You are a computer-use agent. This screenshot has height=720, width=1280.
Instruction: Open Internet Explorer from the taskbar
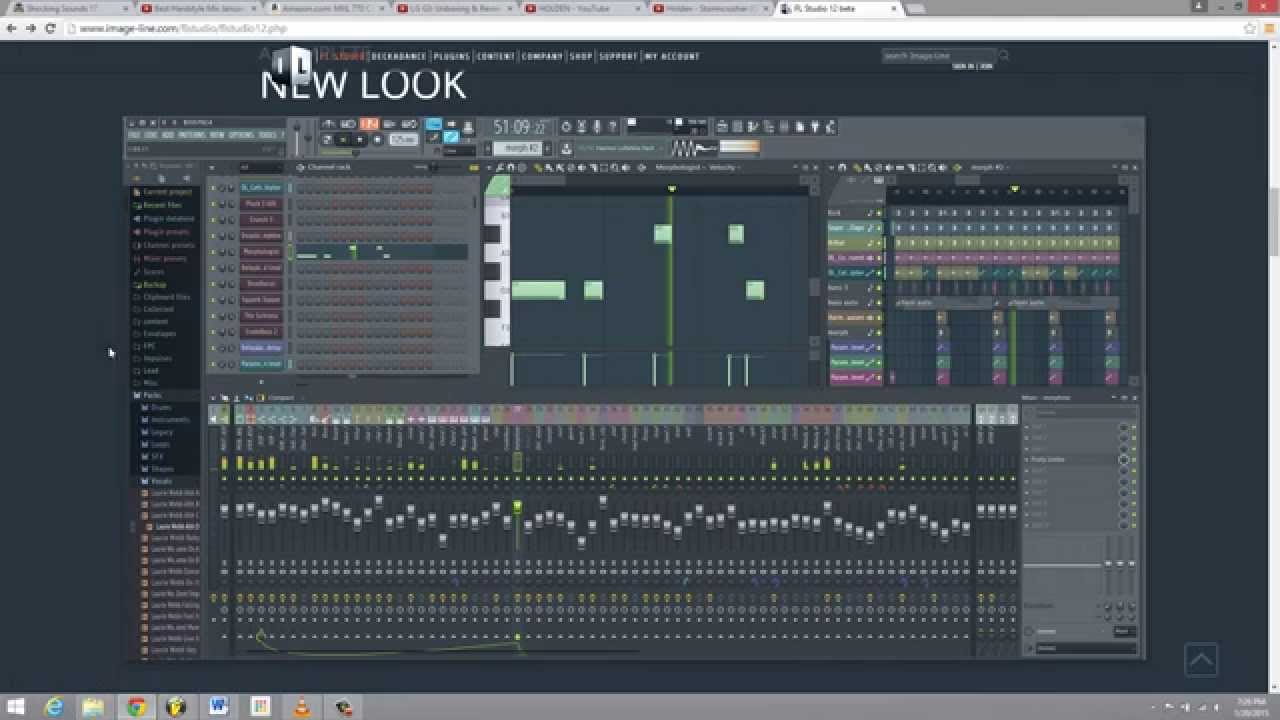point(56,707)
